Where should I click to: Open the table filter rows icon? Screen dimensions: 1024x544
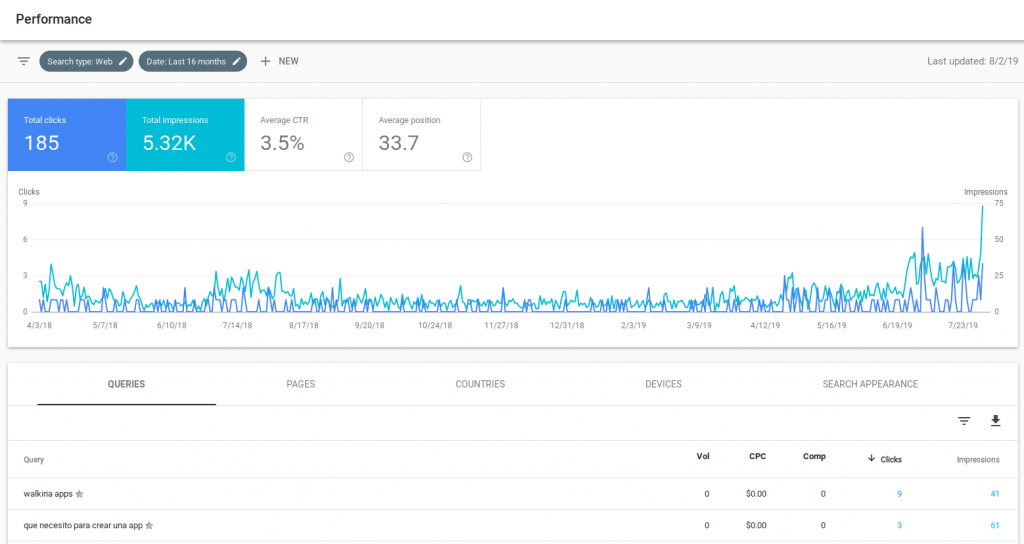[x=964, y=421]
